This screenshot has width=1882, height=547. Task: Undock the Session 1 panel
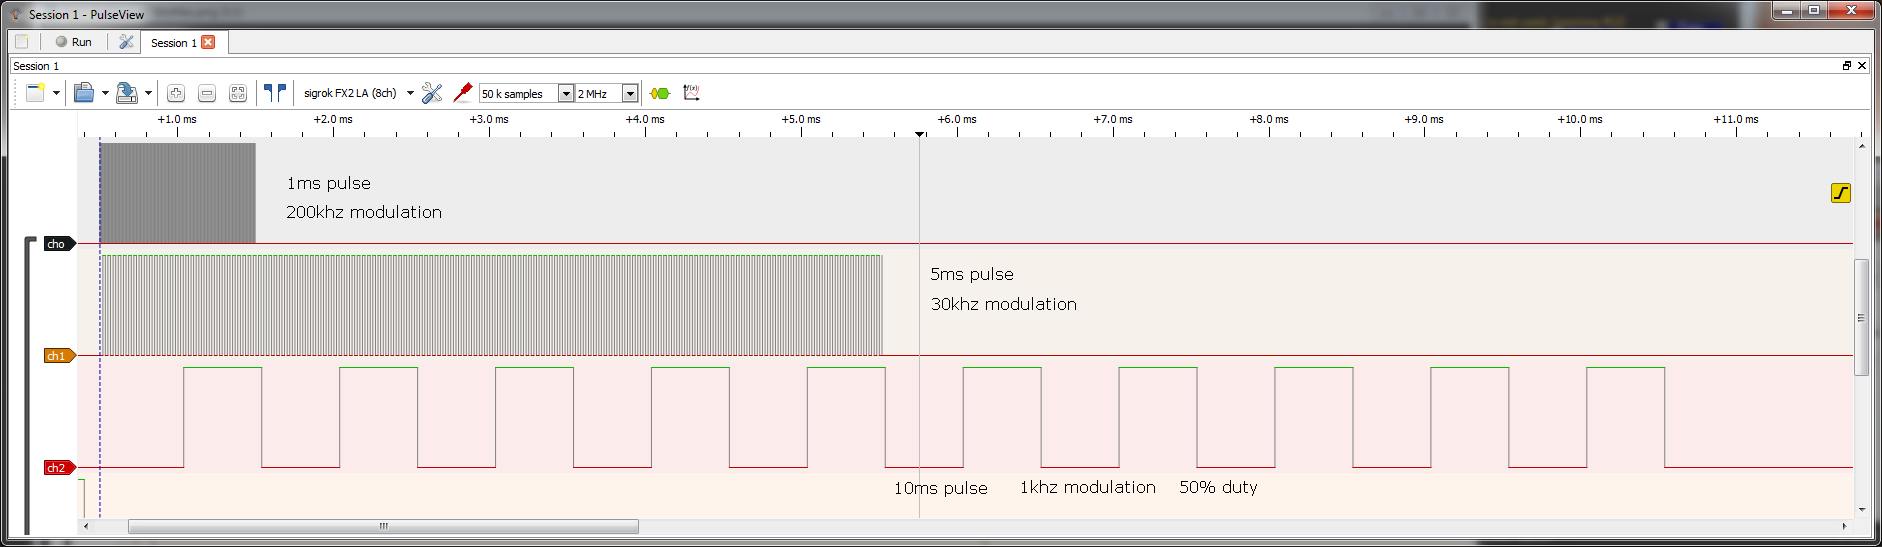1847,66
